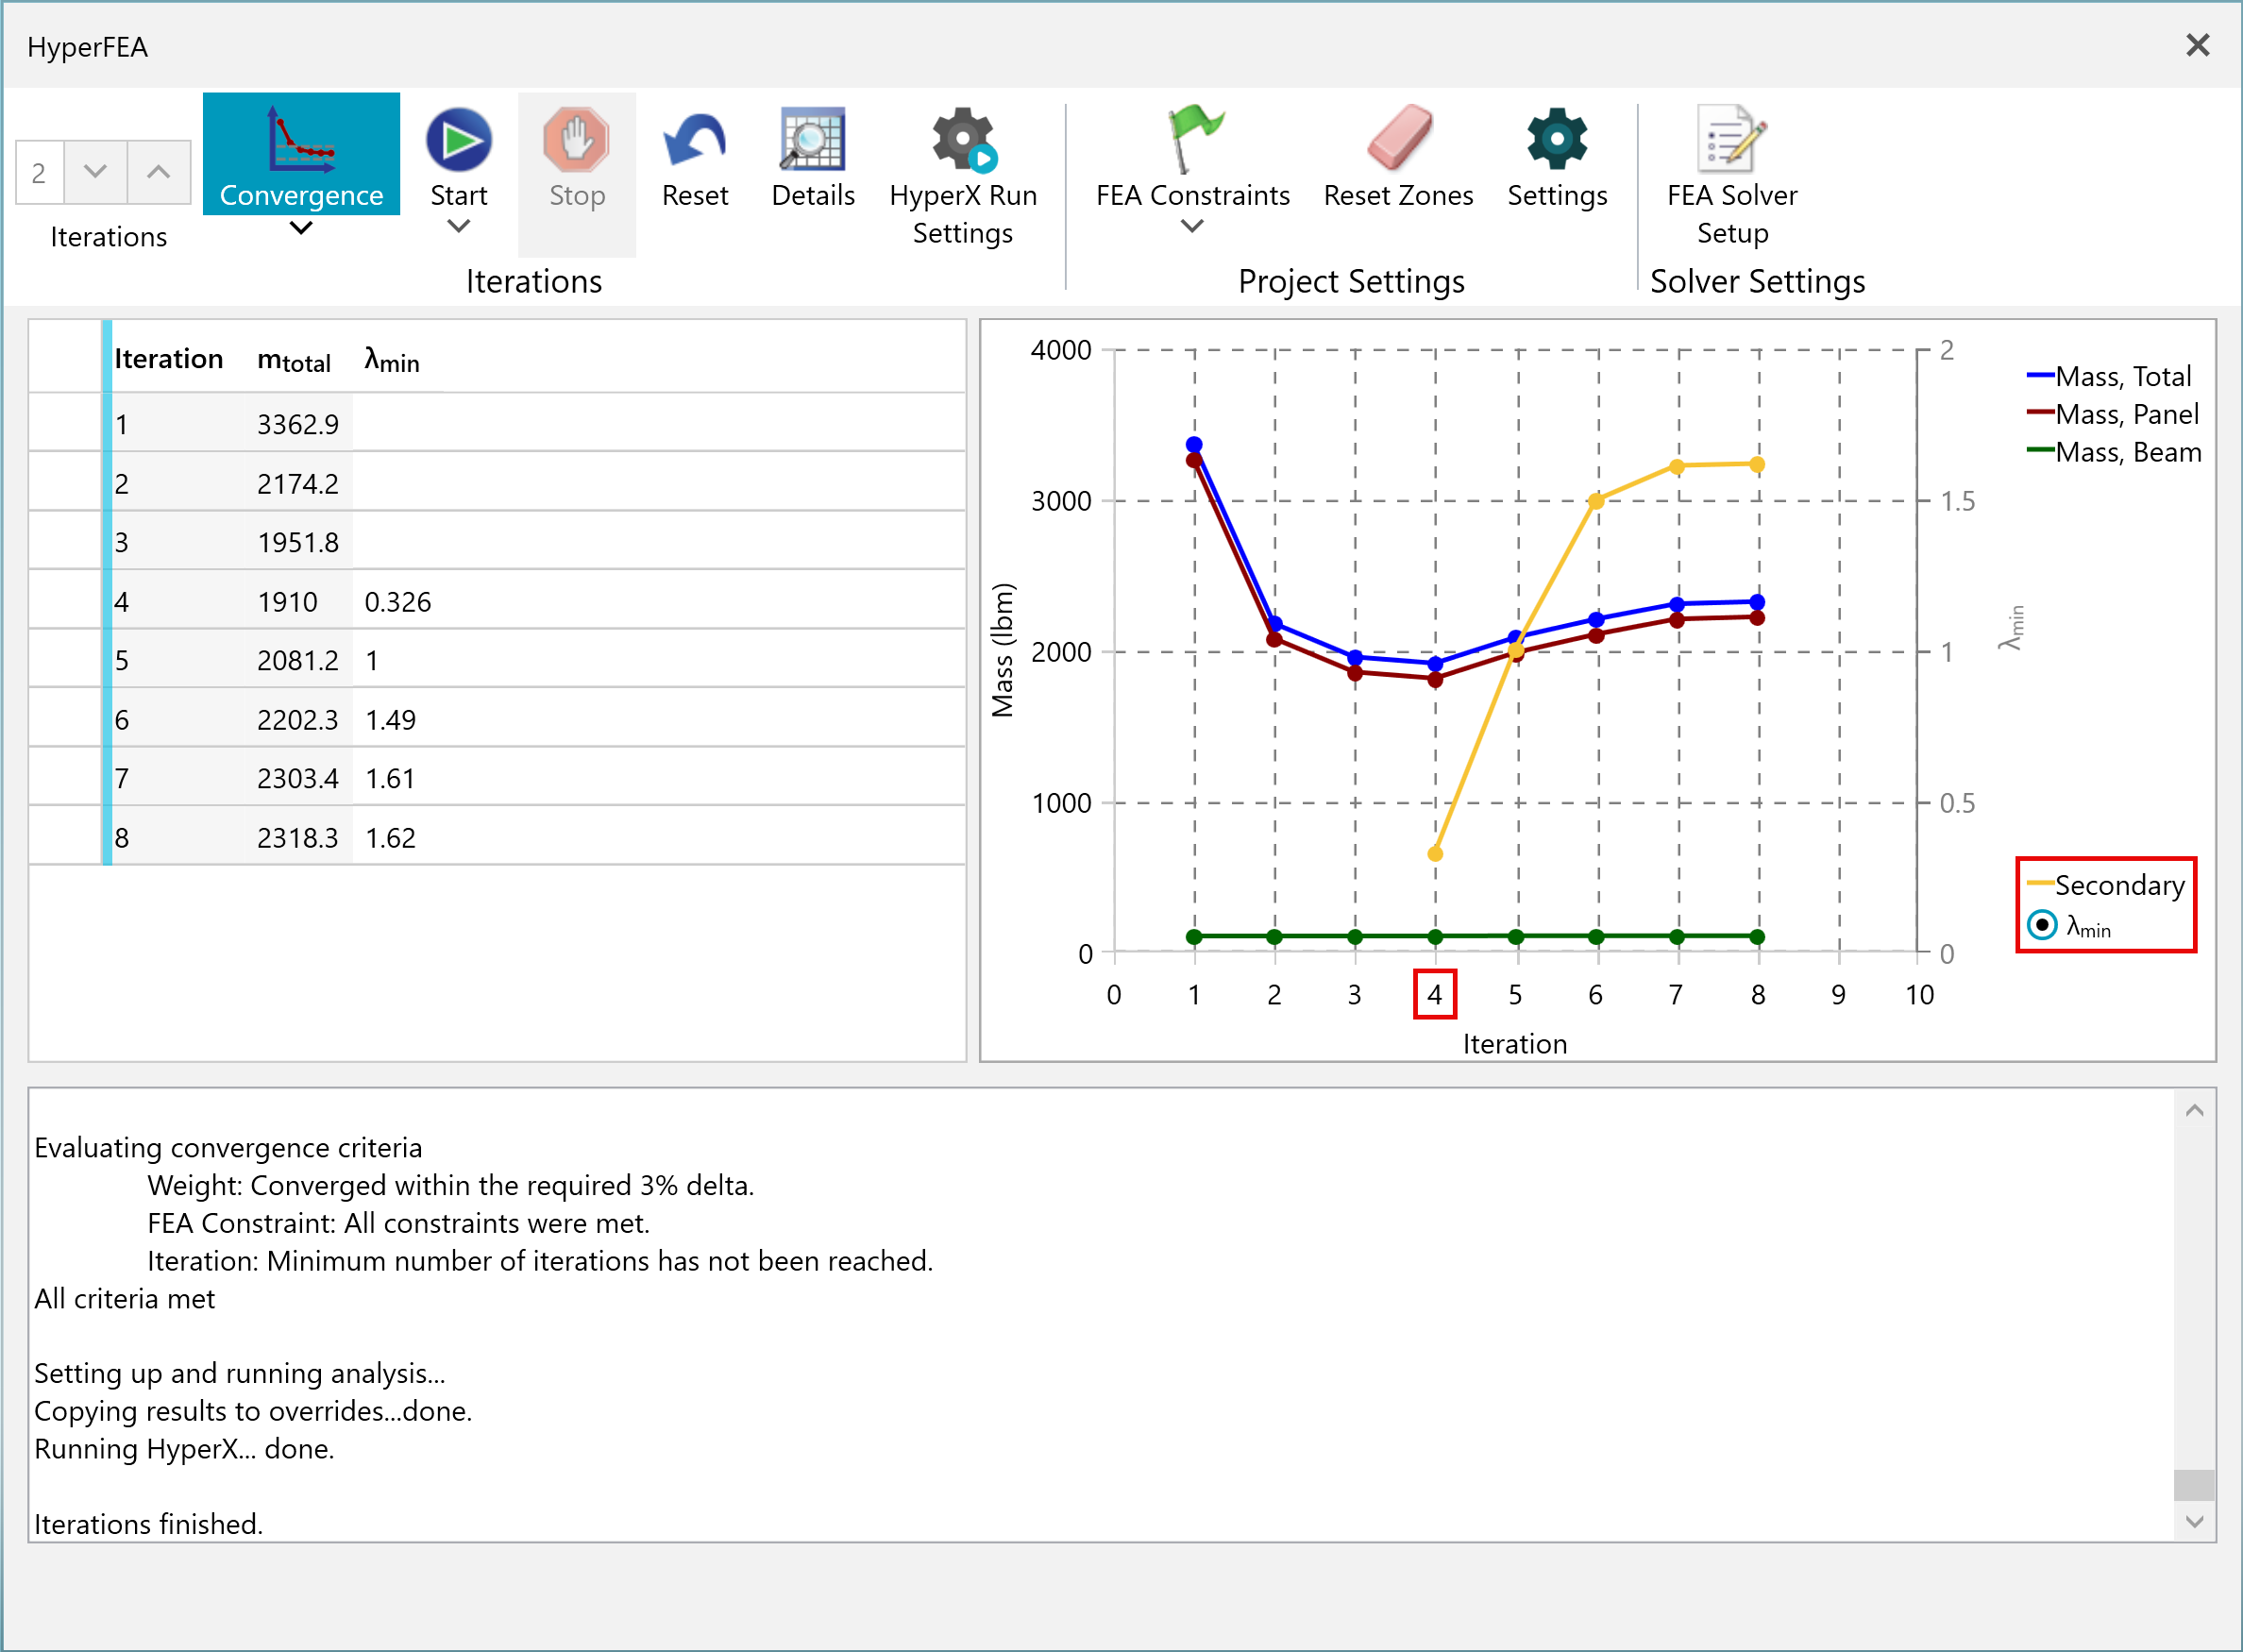Screen dimensions: 2243x1652
Task: Click the 'All criteria met' log line
Action: pos(125,1298)
